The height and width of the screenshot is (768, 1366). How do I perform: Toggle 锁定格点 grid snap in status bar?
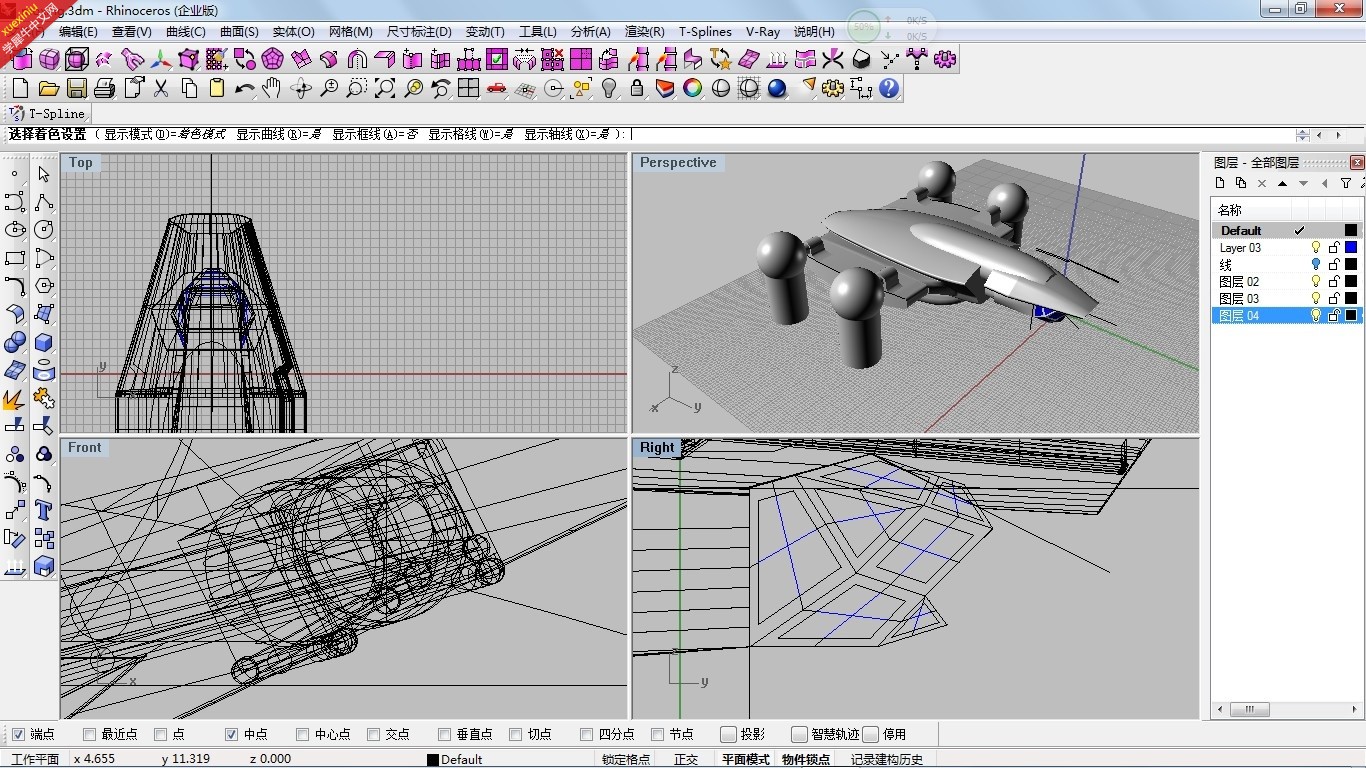coord(626,759)
